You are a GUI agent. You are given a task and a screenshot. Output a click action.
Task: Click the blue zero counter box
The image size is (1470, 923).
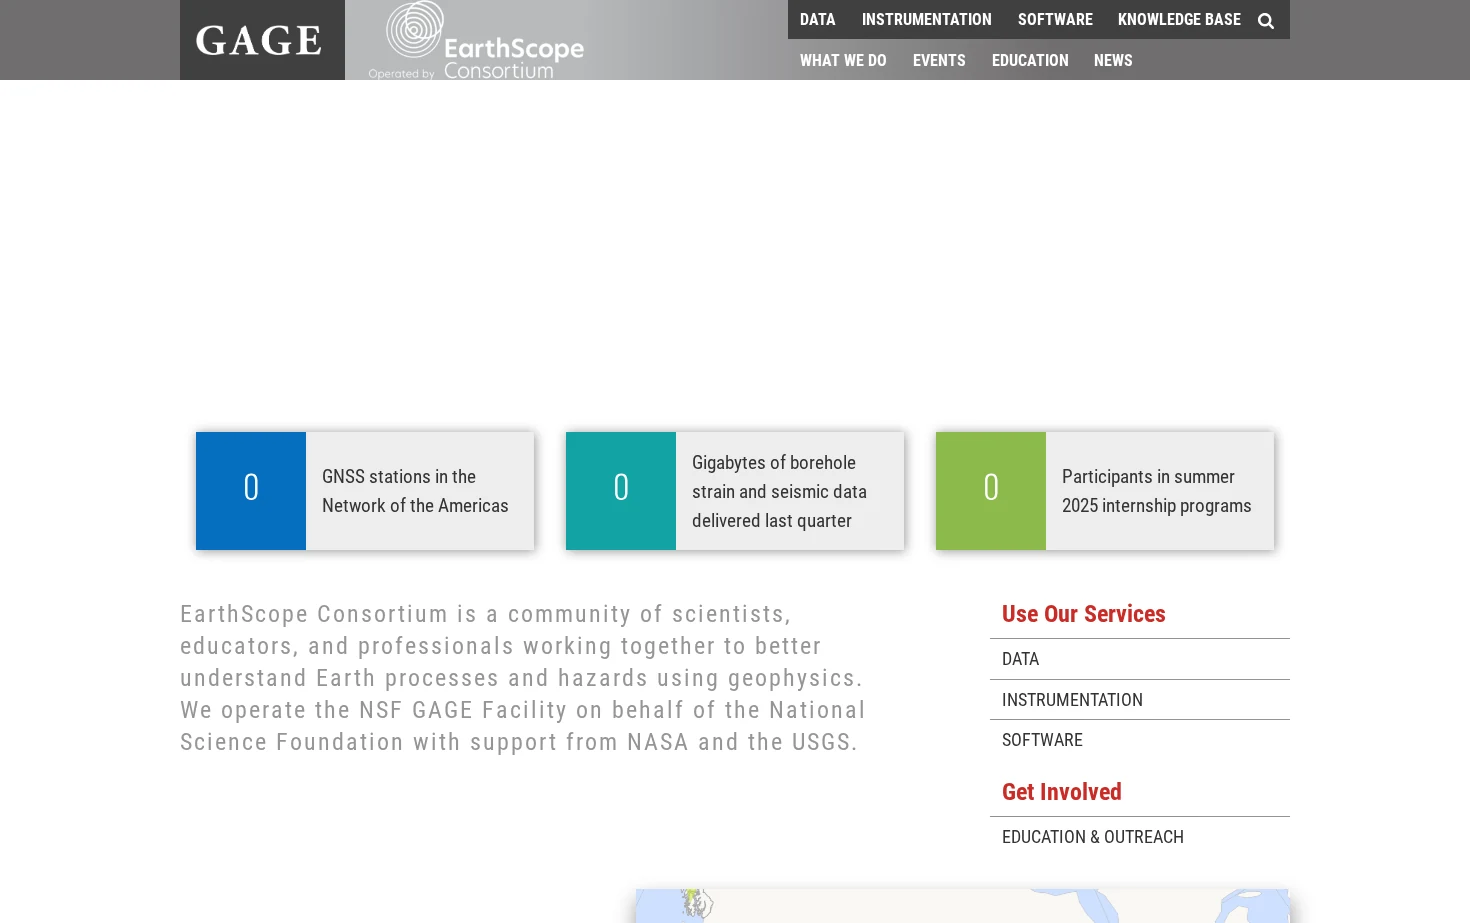coord(251,491)
